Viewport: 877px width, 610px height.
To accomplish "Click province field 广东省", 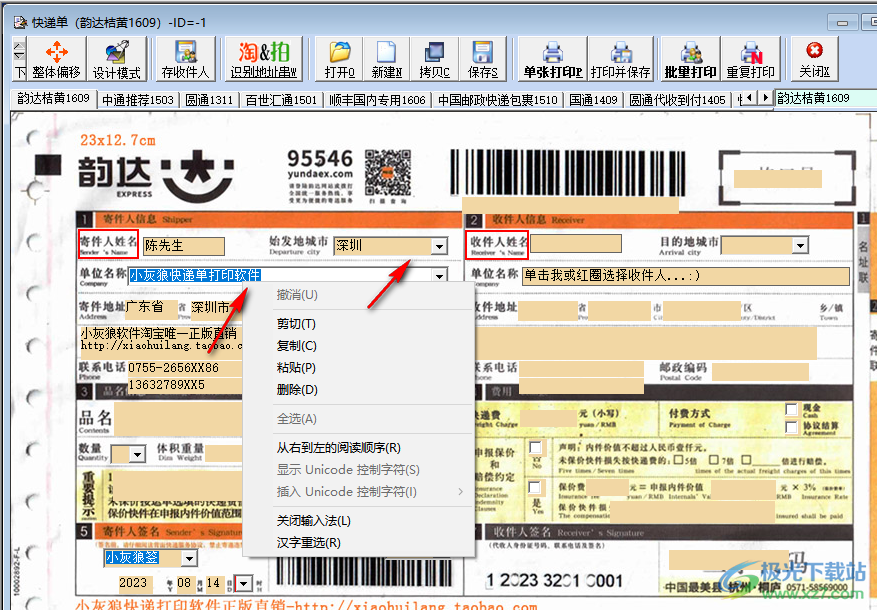I will pos(151,307).
